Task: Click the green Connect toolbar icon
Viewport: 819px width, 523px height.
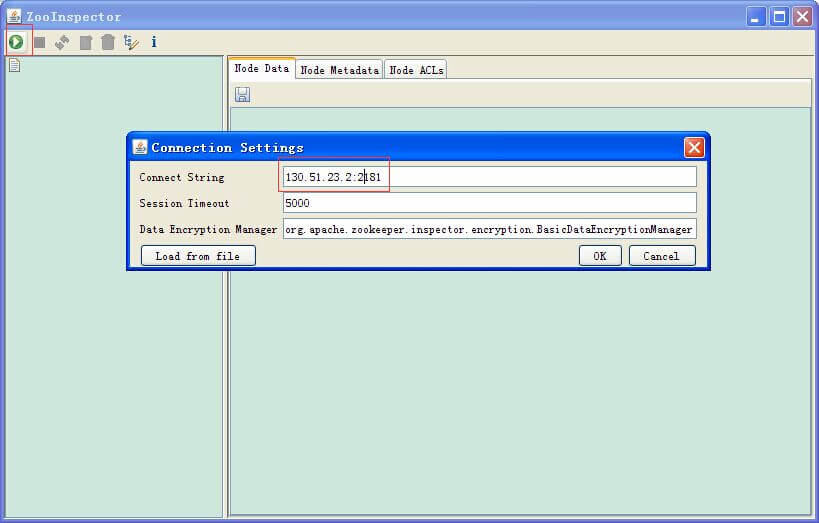Action: click(16, 42)
